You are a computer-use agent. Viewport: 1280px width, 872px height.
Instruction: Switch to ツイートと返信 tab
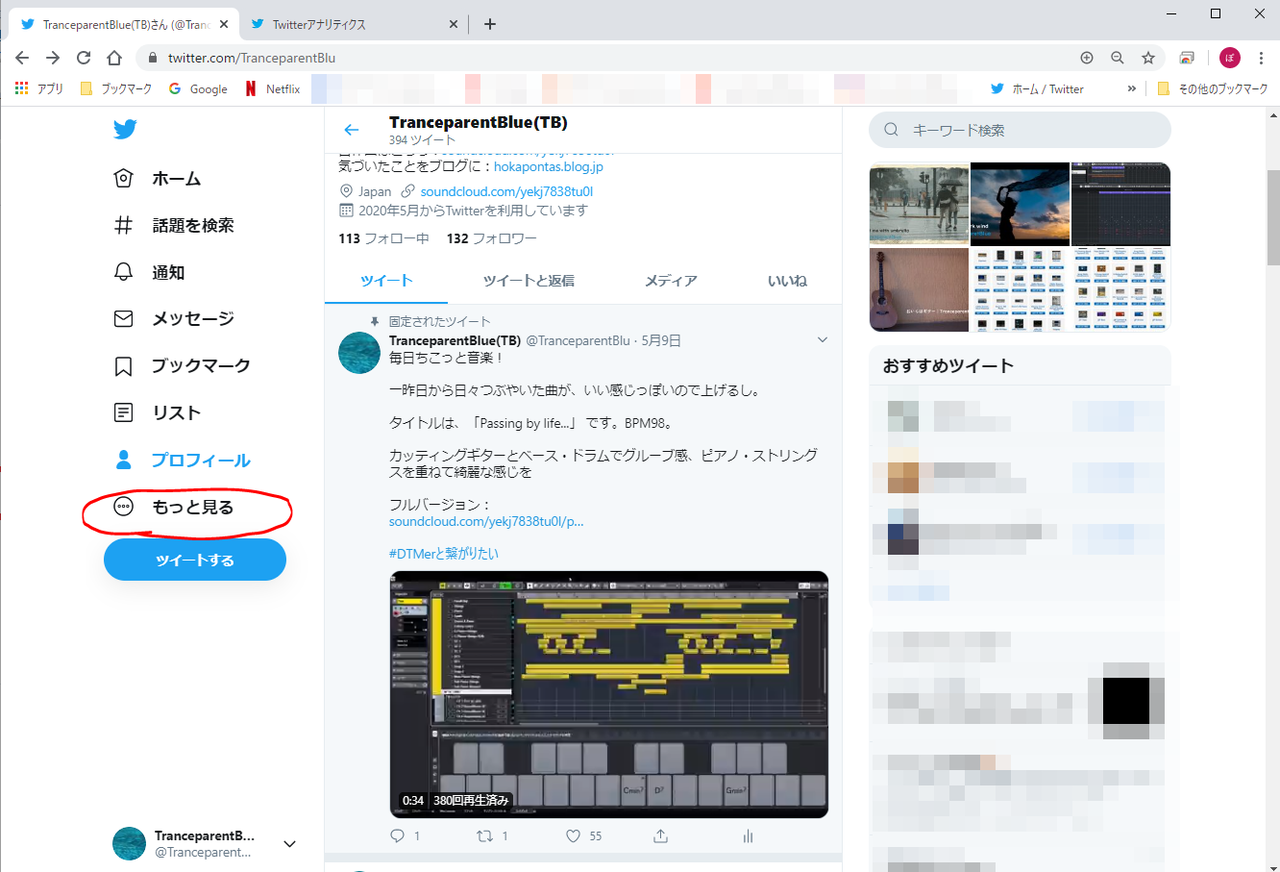tap(528, 281)
